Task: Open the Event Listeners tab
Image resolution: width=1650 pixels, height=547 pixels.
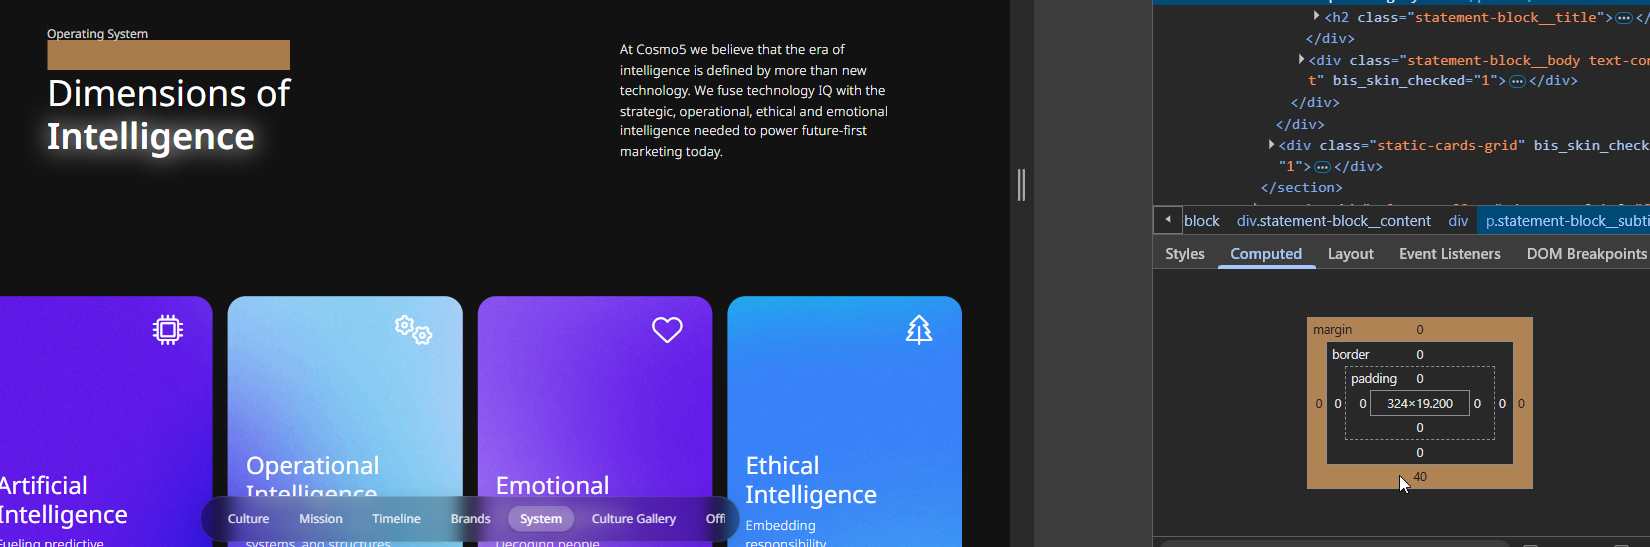Action: click(1449, 254)
